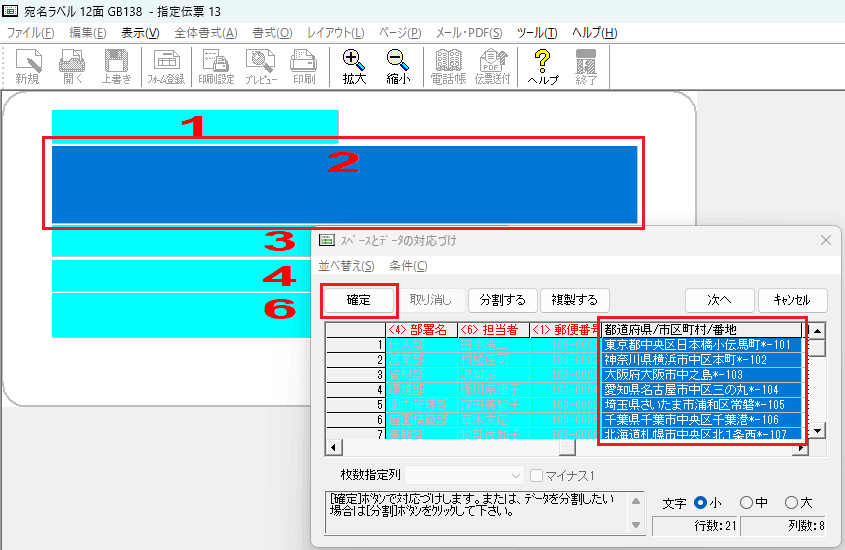Click cell 田中浩二 in 担当者 column
The image size is (845, 550).
(493, 345)
